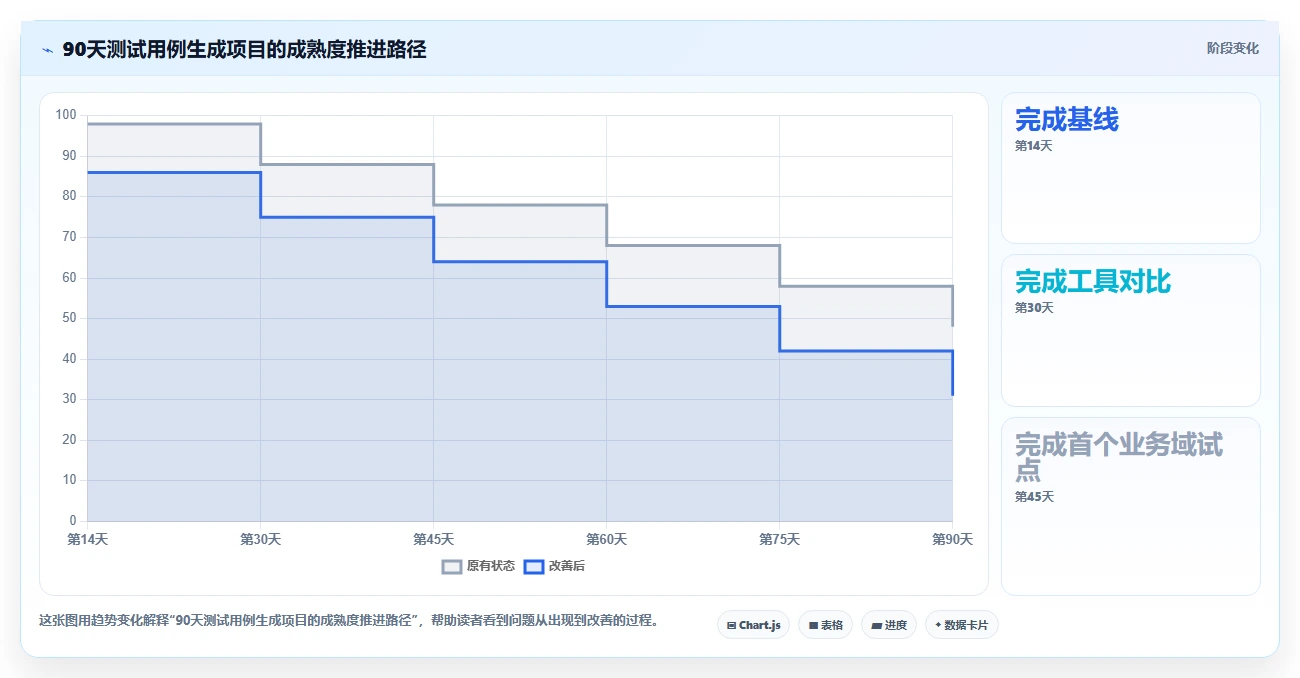Click the description sentence below the chart
This screenshot has height=678, width=1300.
[349, 621]
